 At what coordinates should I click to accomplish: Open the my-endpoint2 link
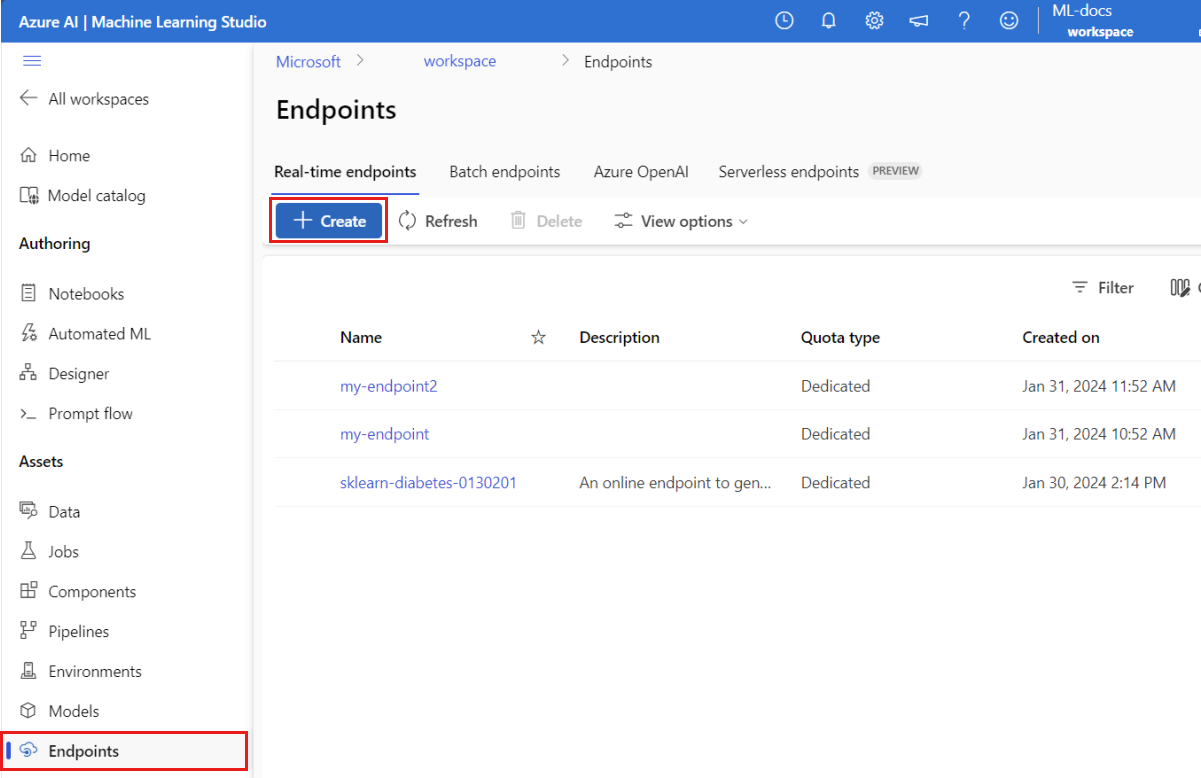click(388, 386)
